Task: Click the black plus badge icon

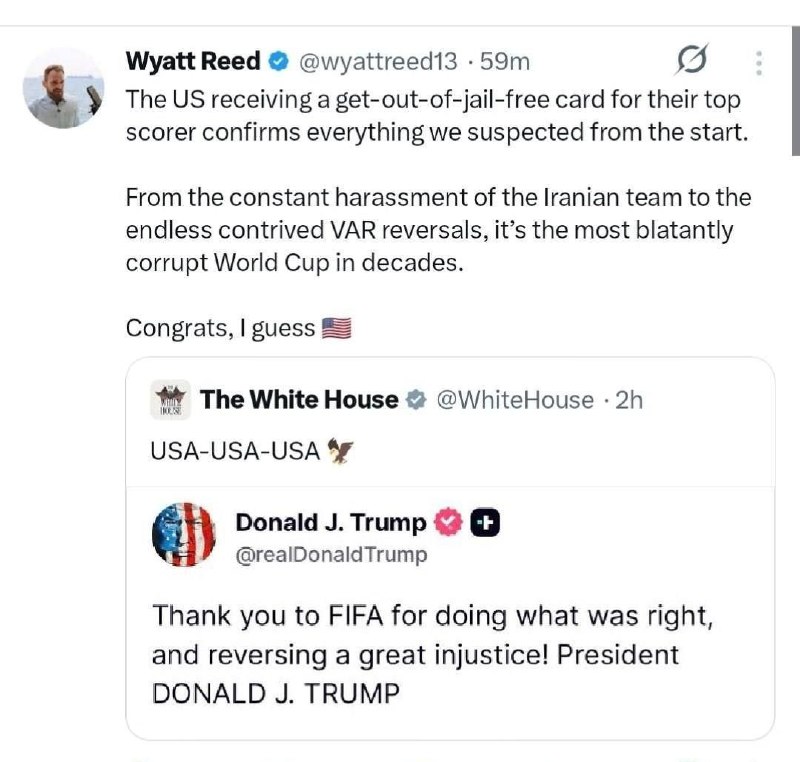Action: tap(485, 523)
